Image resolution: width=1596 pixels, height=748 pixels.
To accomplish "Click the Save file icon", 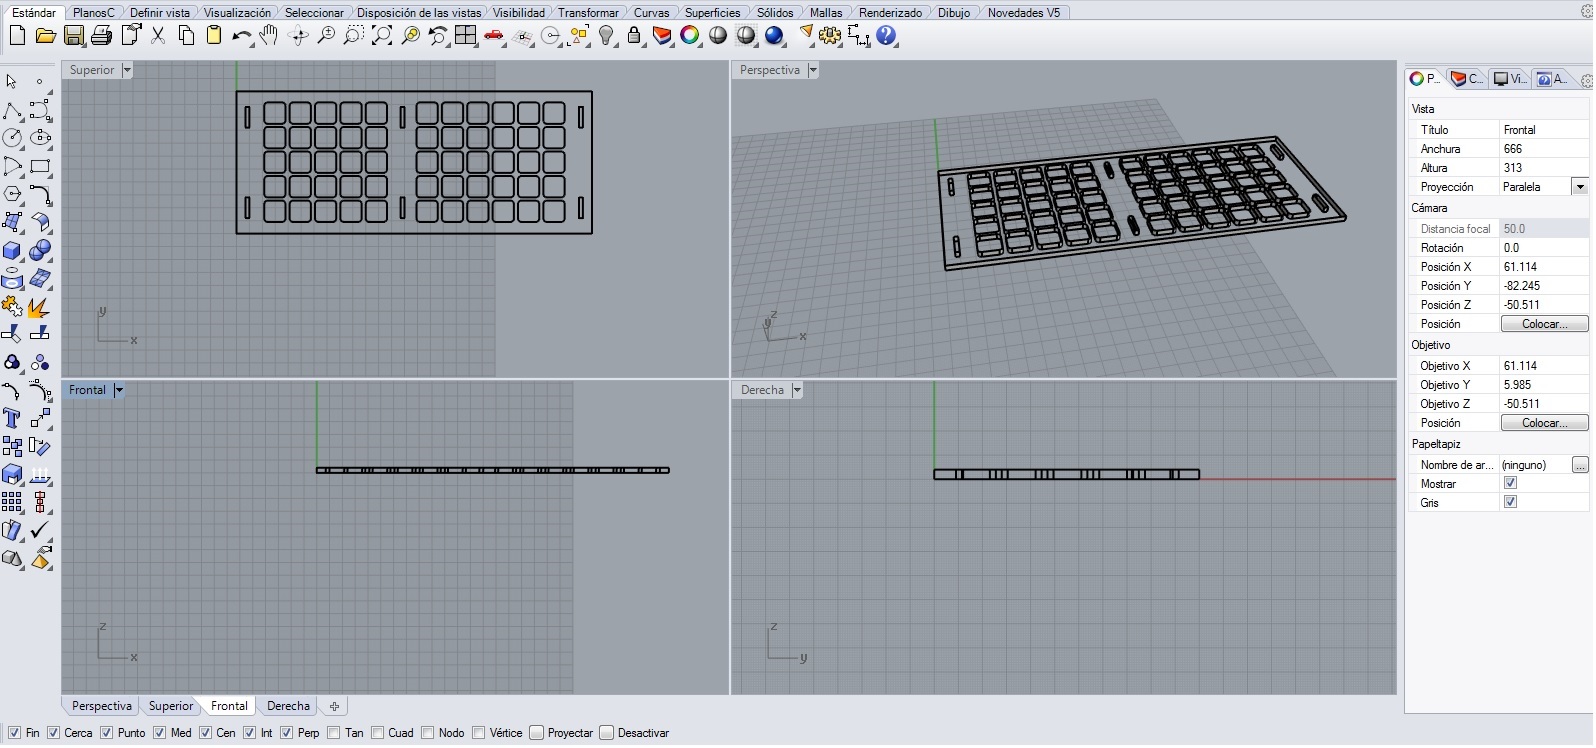I will (74, 36).
